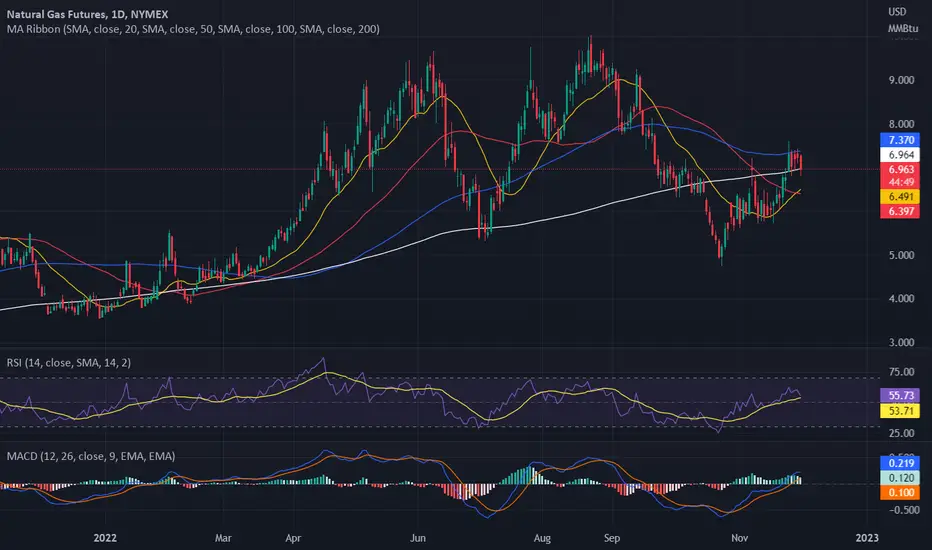Click the Natural Gas Futures chart title
Screen dimensions: 932x550
coord(87,14)
